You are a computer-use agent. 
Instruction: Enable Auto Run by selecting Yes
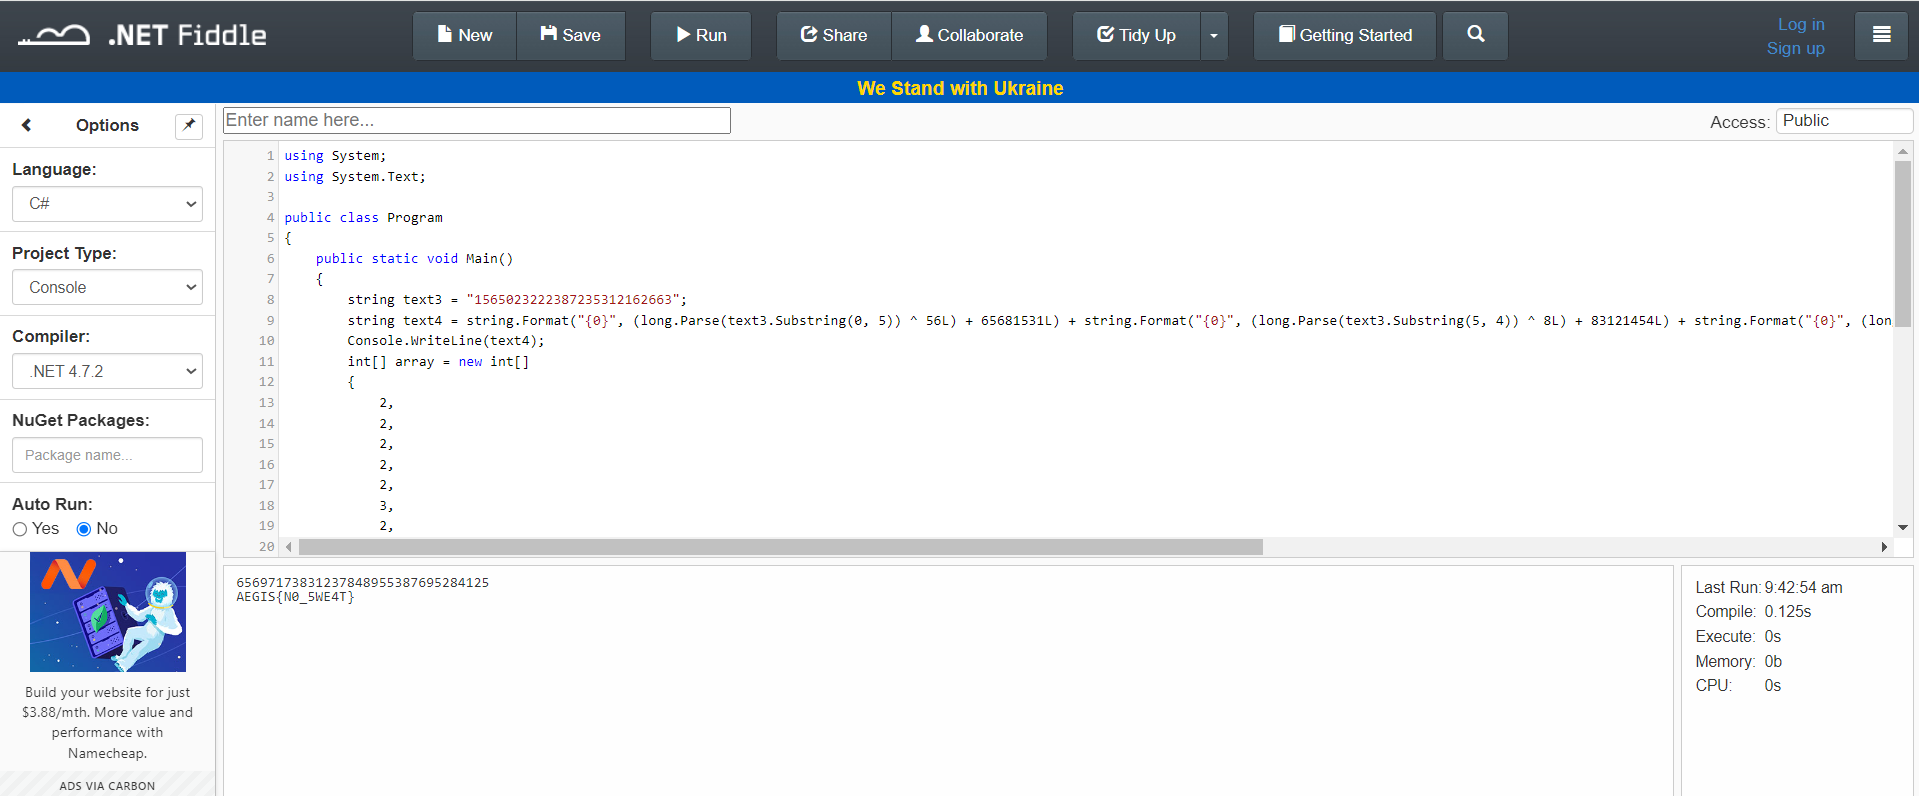[20, 529]
